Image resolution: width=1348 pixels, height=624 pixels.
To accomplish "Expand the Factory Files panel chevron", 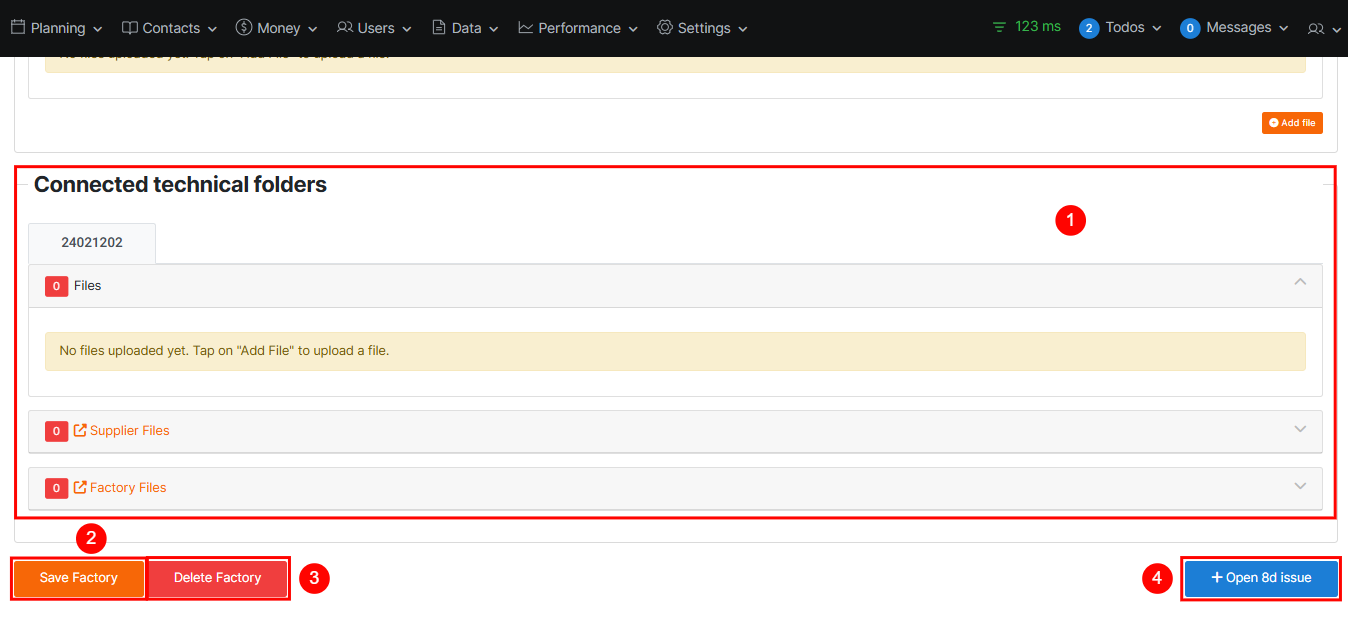I will coord(1300,487).
